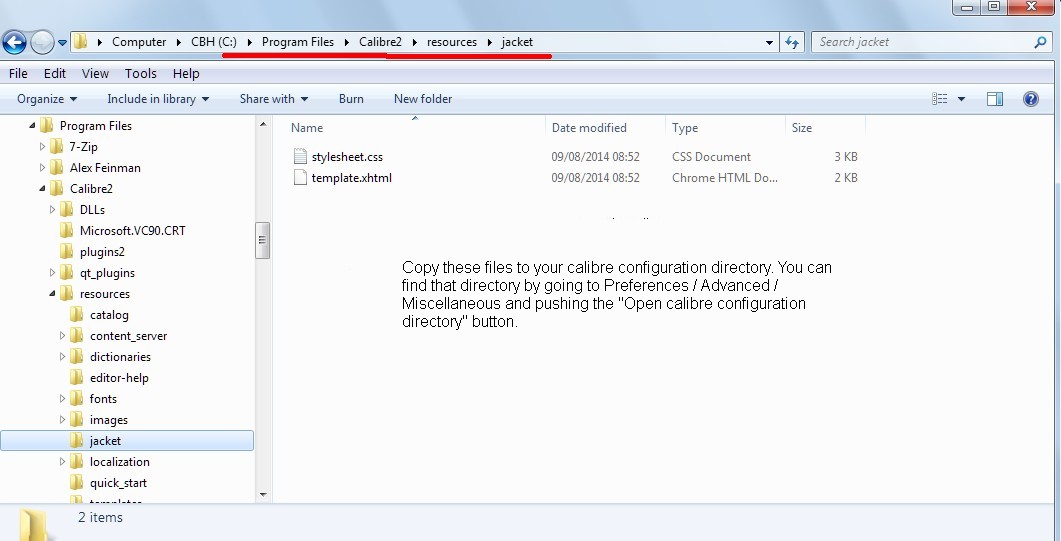The image size is (1061, 541).
Task: Select the jacket folder in tree
Action: click(127, 441)
